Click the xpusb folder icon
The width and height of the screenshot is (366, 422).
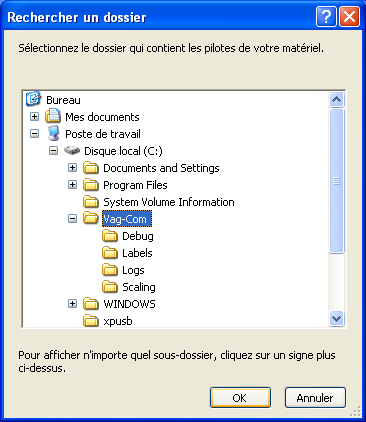(91, 321)
